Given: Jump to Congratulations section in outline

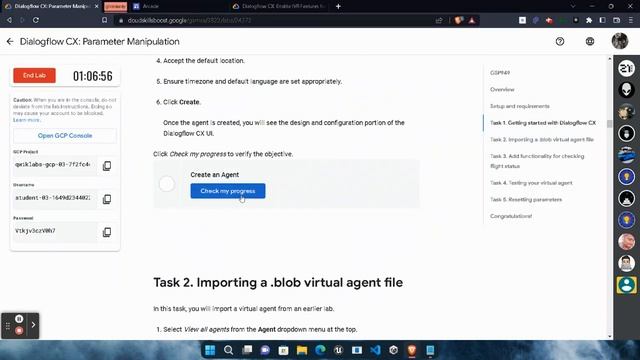Looking at the screenshot, I should (x=511, y=216).
